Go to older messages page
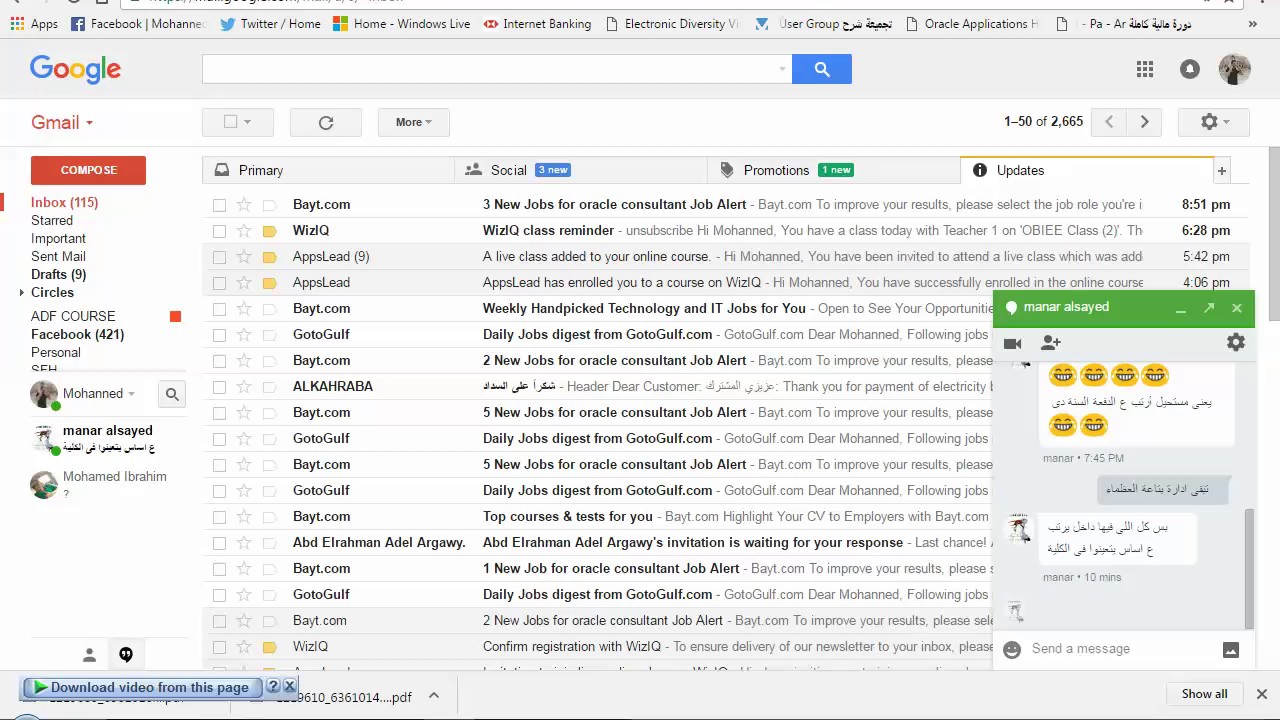Viewport: 1280px width, 720px height. (1144, 121)
